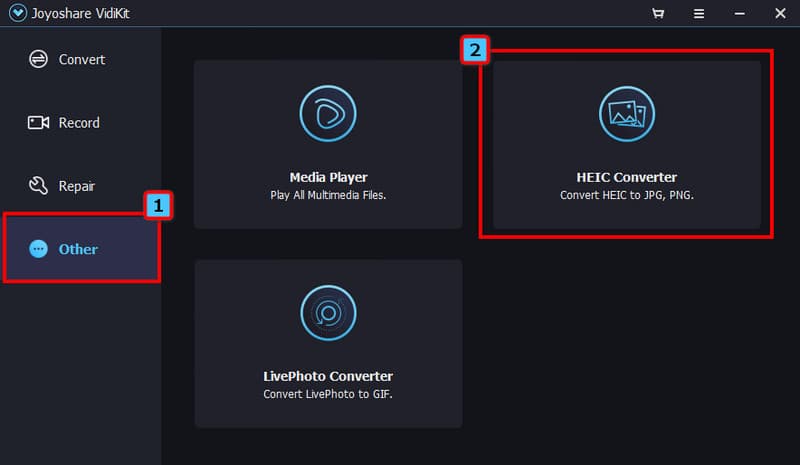Viewport: 800px width, 465px height.
Task: Click 'Convert HEIC to JPG, PNG.' text
Action: 627,195
